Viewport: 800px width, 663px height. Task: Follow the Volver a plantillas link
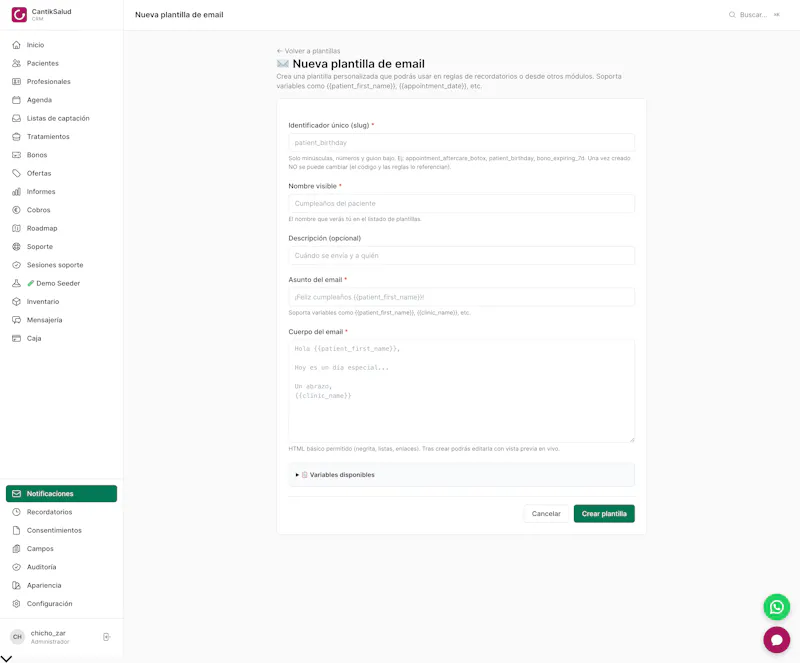point(308,51)
